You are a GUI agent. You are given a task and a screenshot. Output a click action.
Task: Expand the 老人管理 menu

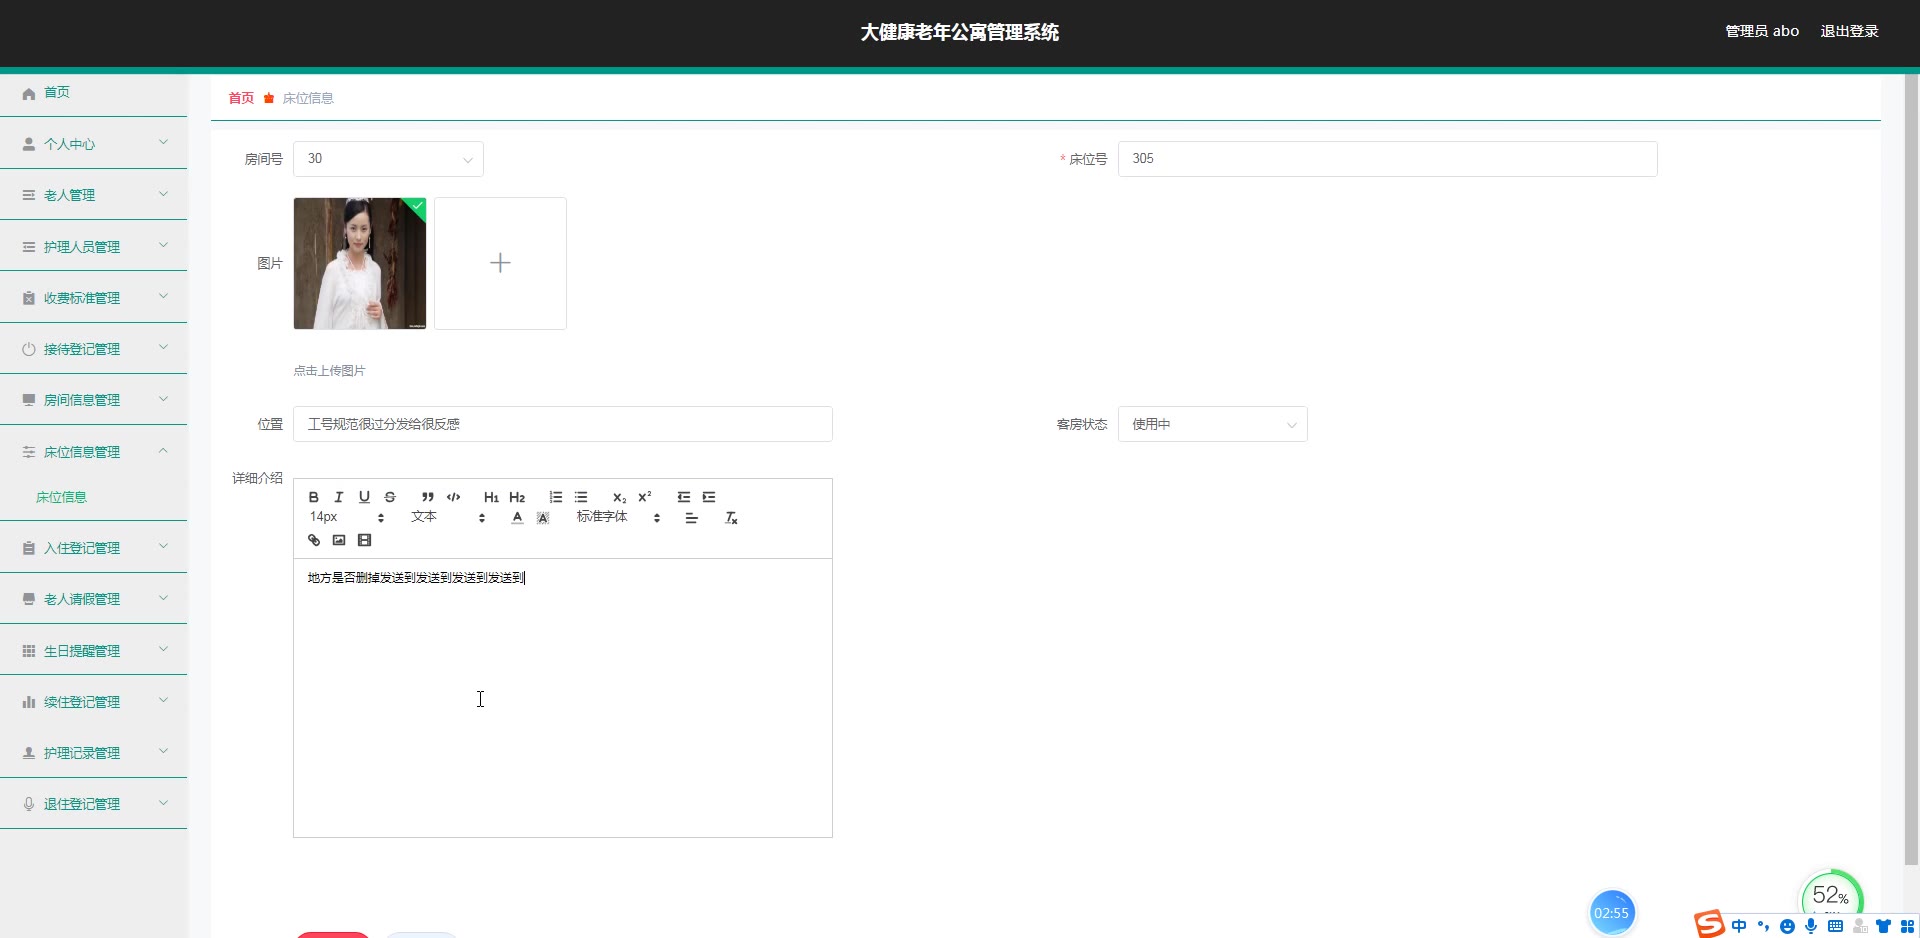pos(93,195)
